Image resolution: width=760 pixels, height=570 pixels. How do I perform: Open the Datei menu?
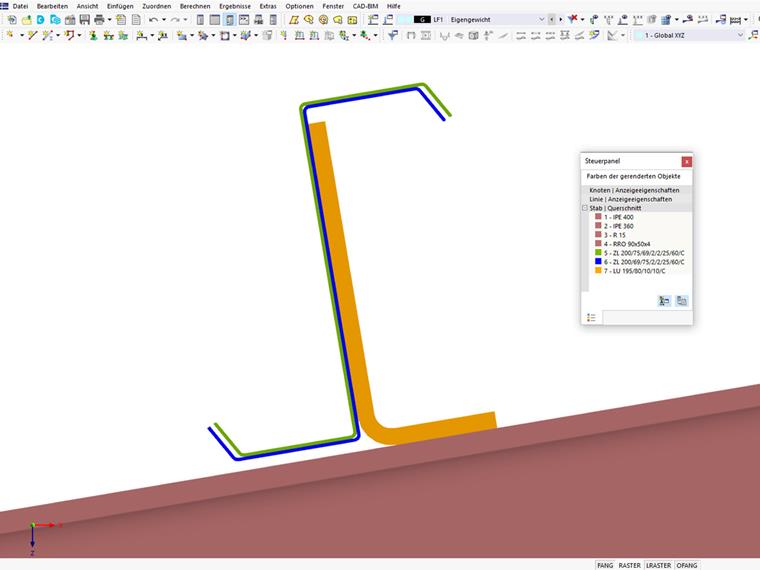(20, 6)
